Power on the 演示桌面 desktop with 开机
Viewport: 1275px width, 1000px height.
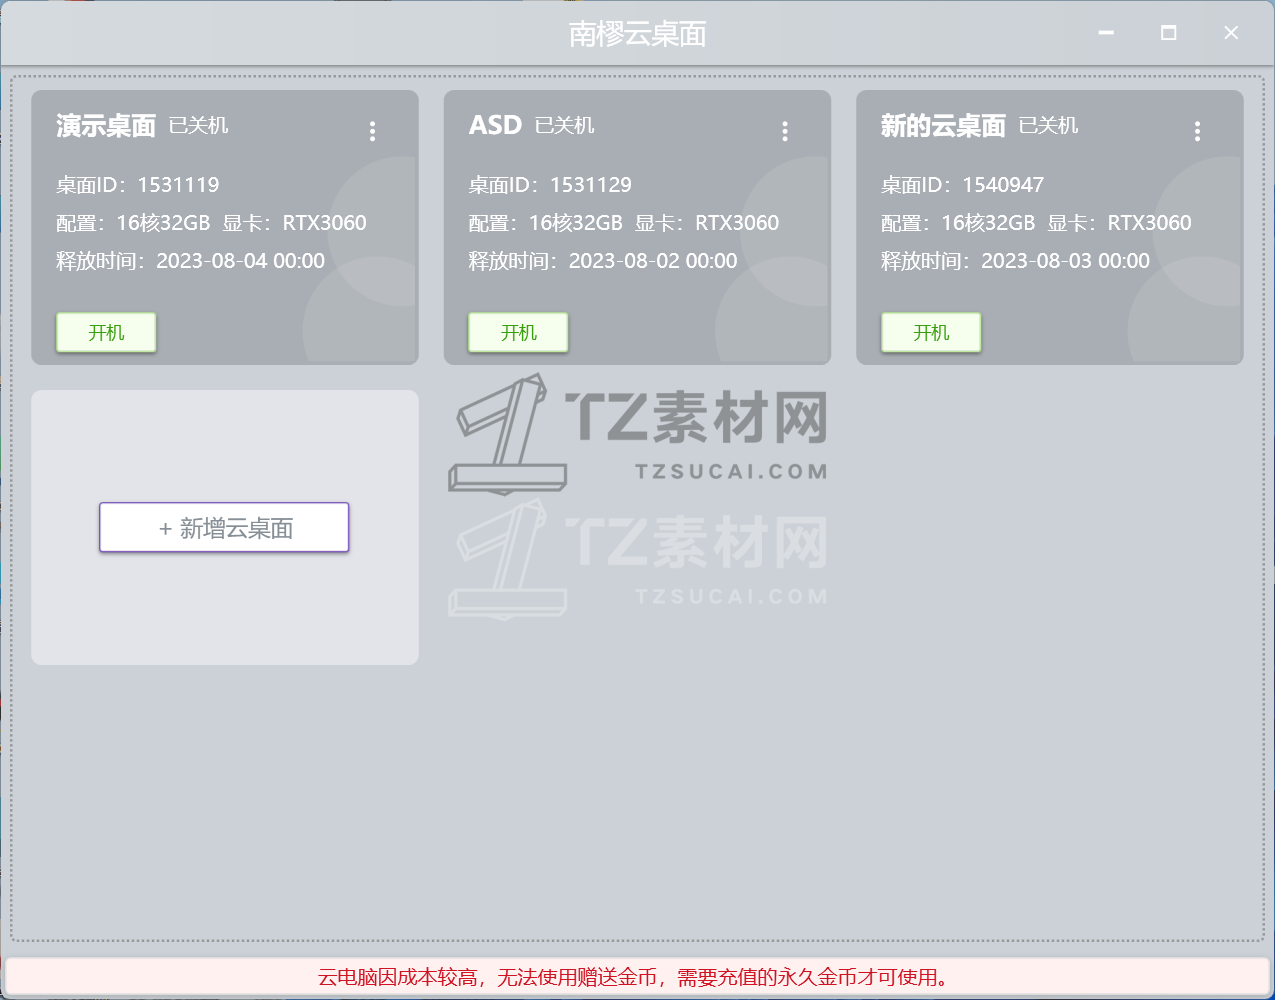click(106, 332)
